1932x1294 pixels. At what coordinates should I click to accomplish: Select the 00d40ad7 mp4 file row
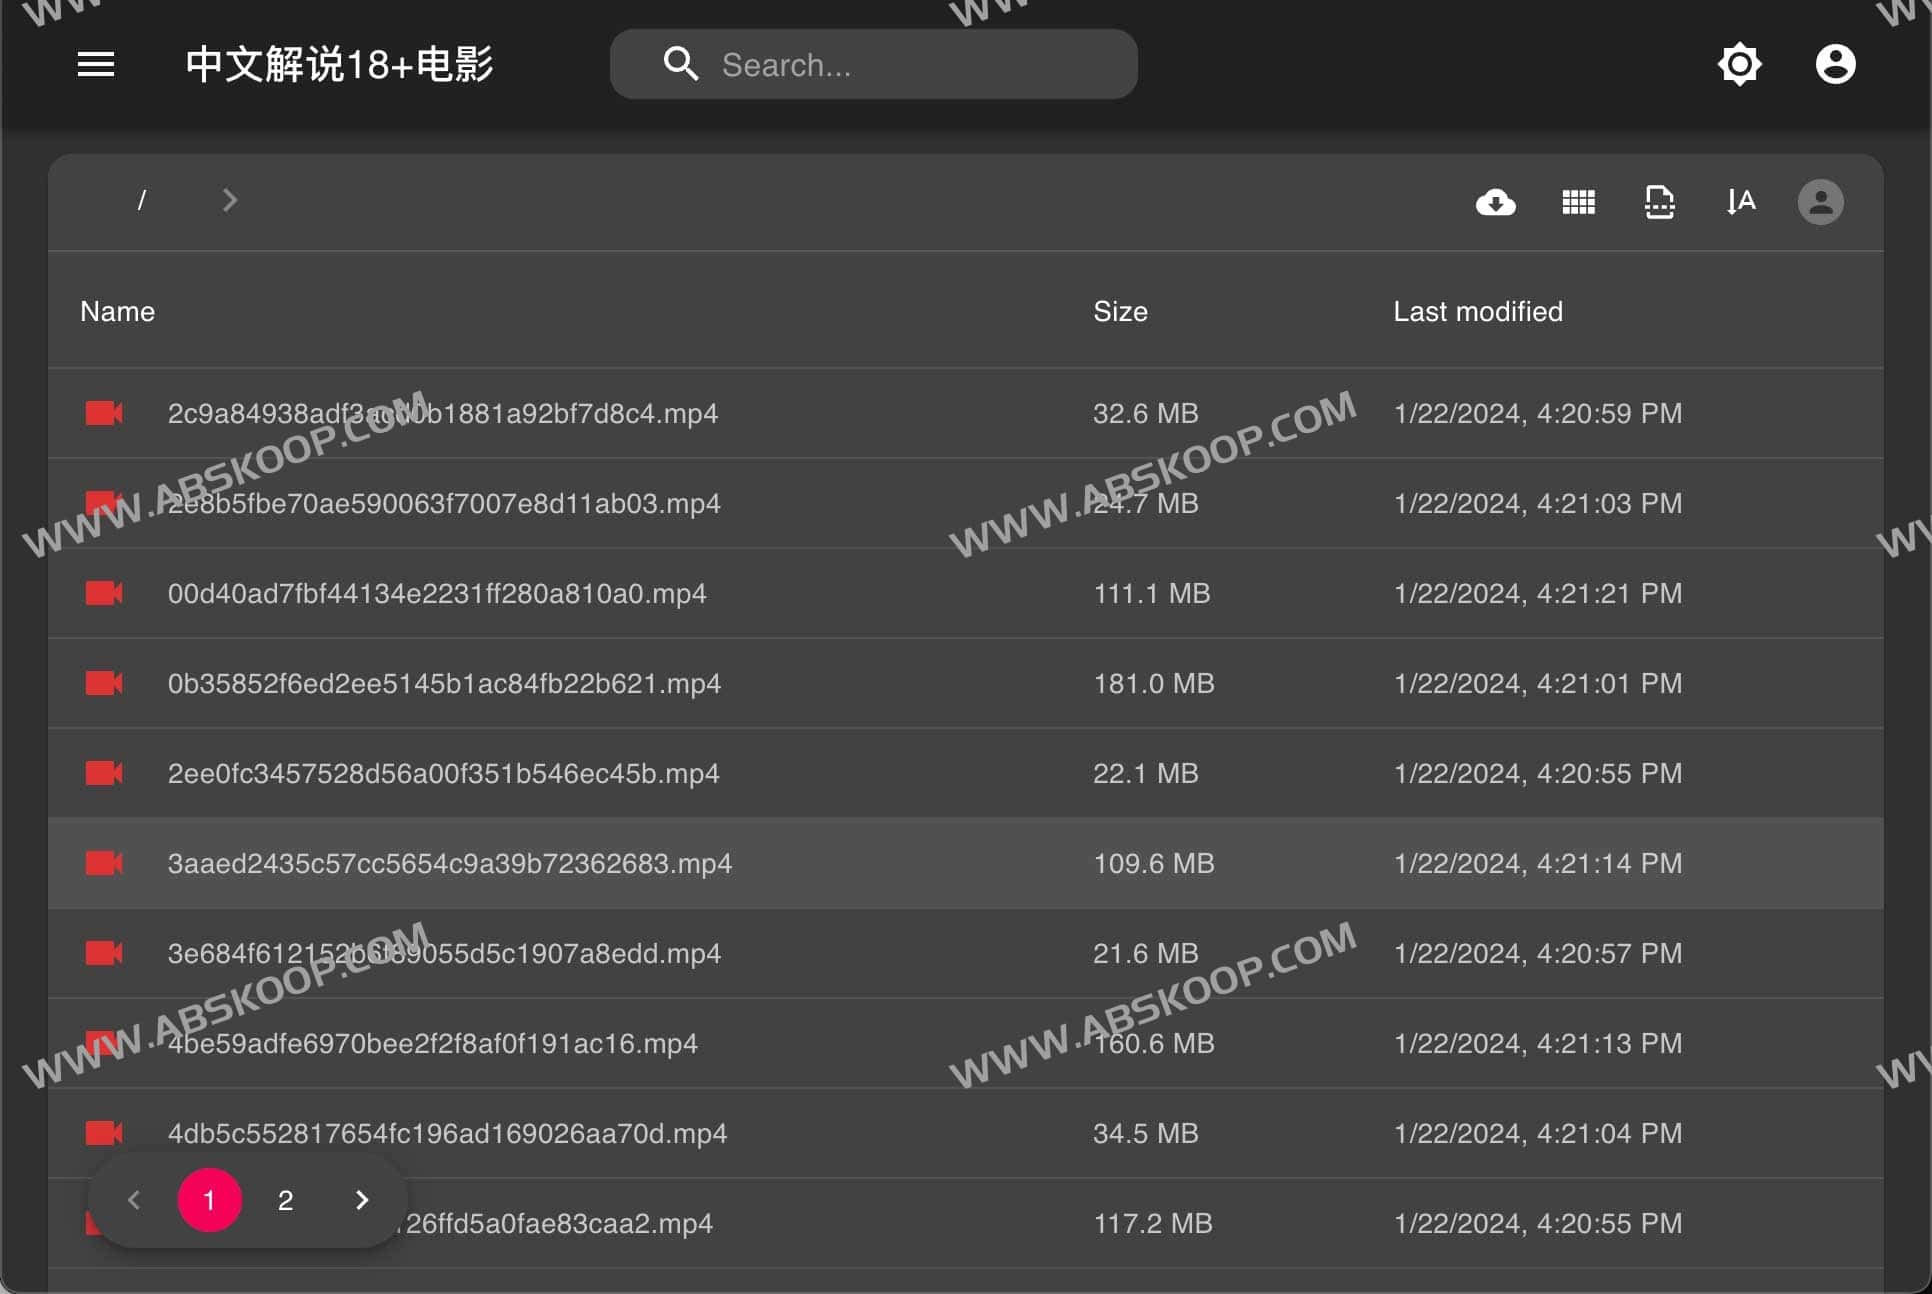click(x=966, y=592)
